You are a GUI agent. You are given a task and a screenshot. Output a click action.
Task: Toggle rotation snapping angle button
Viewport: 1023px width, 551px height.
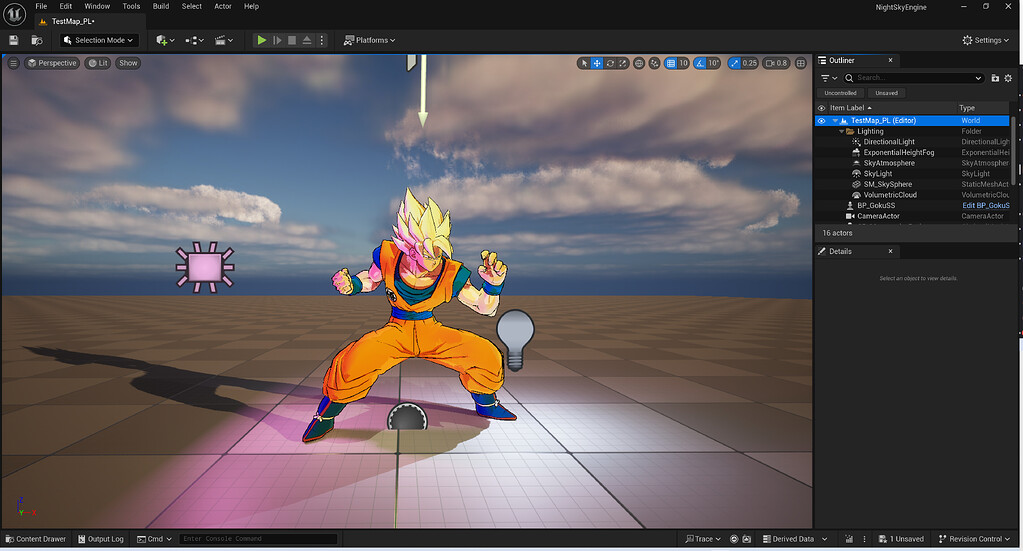(700, 63)
